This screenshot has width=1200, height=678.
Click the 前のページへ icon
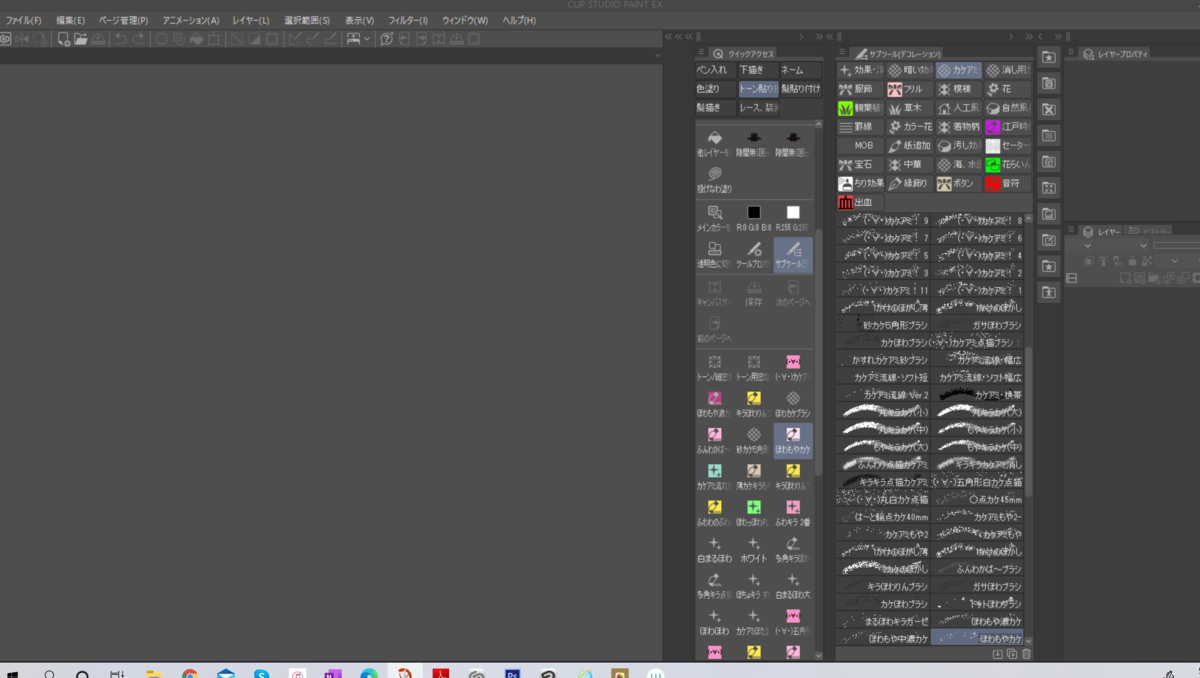[714, 329]
